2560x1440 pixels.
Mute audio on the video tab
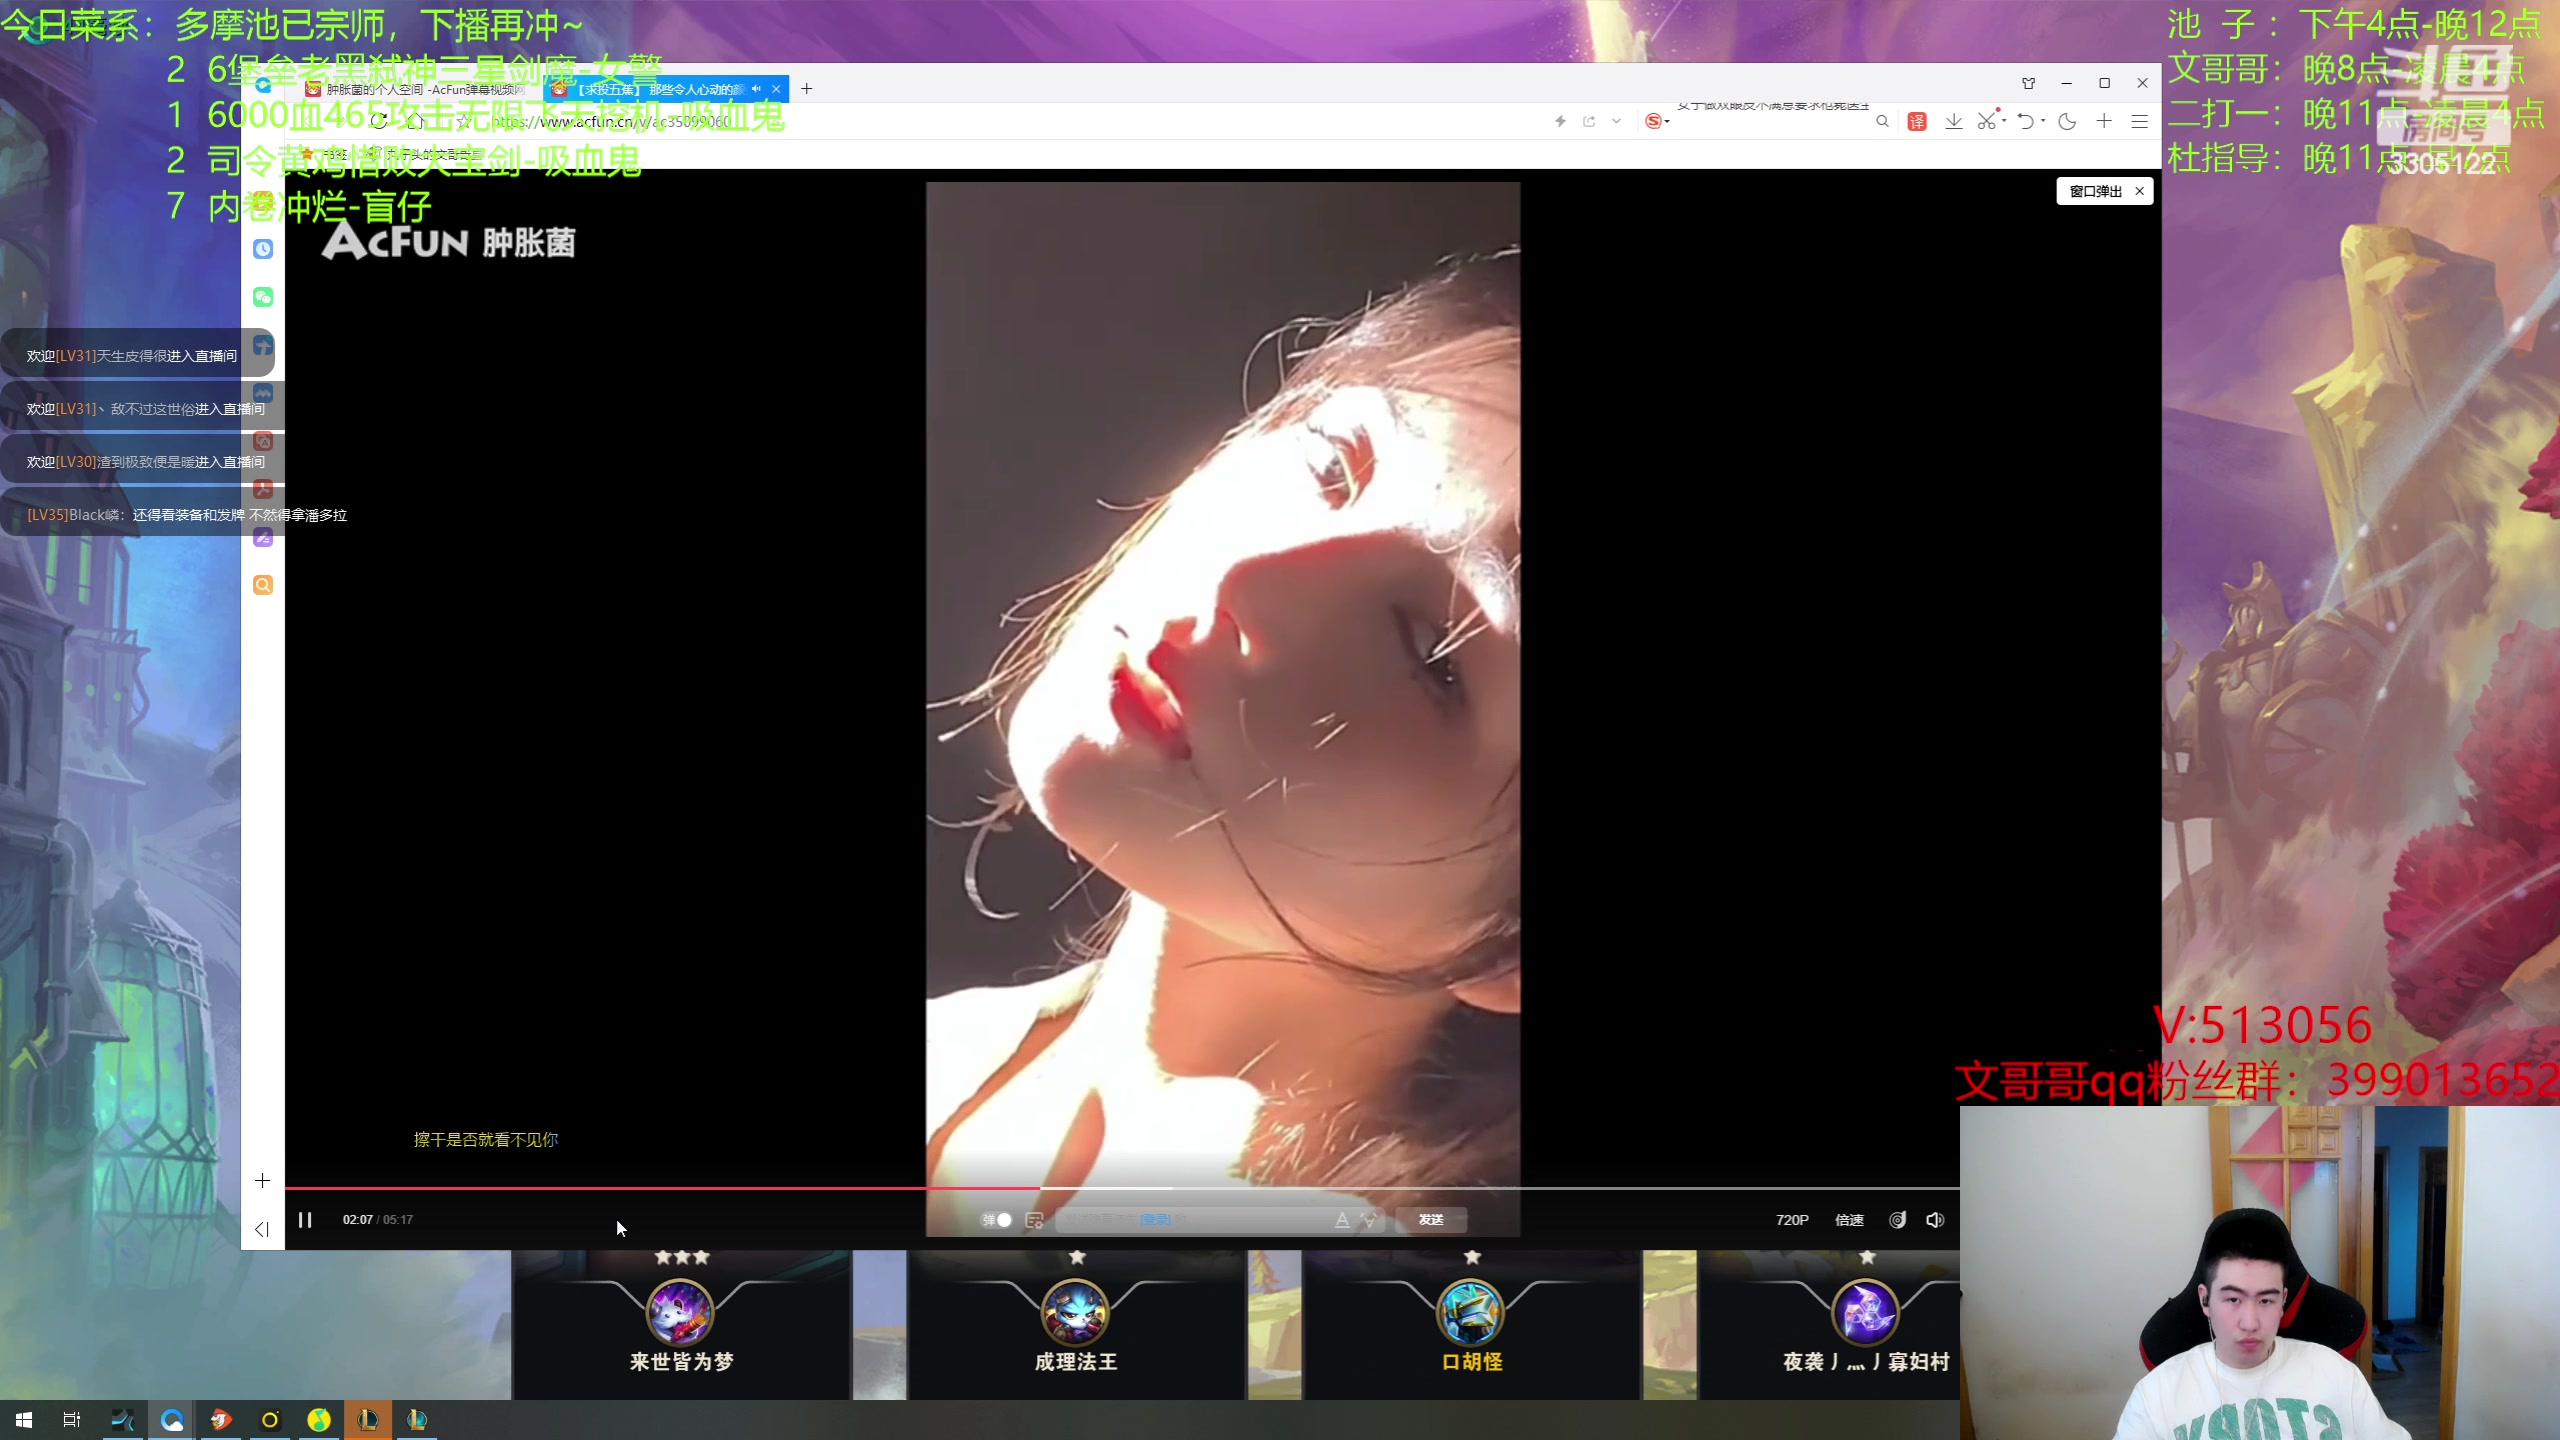click(756, 89)
